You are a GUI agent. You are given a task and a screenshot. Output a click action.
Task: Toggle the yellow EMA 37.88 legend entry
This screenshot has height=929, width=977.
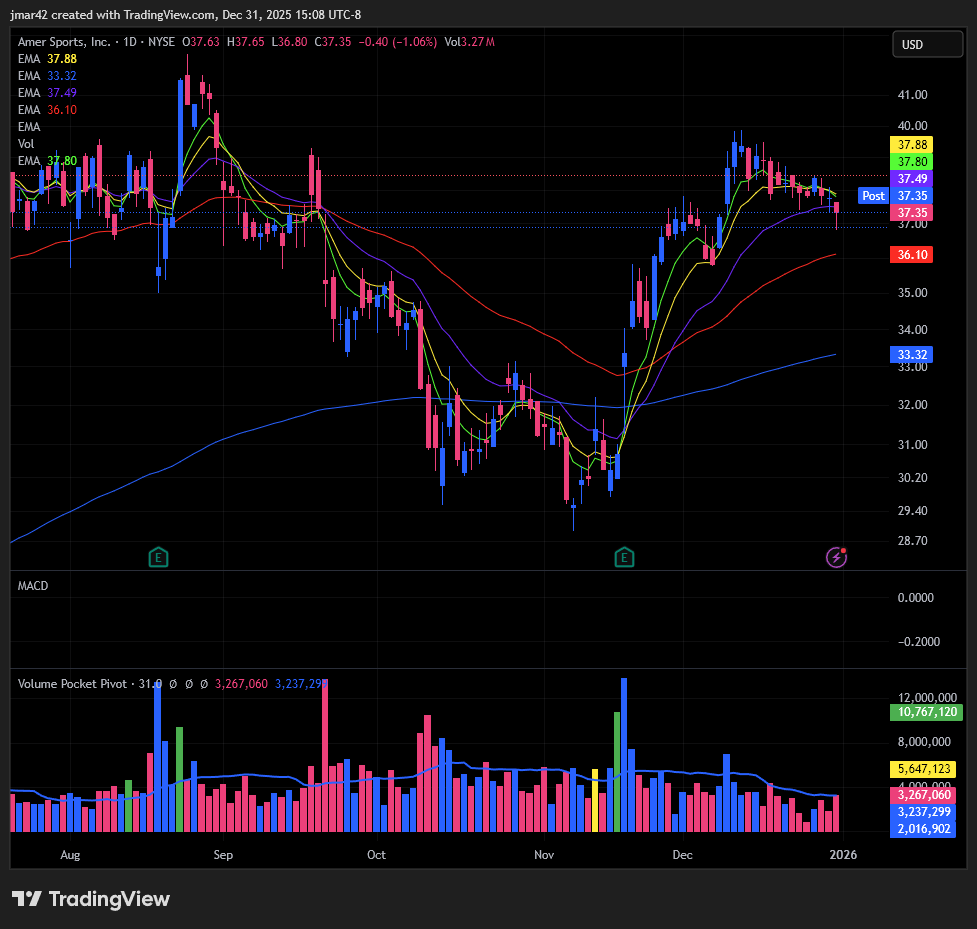click(47, 59)
